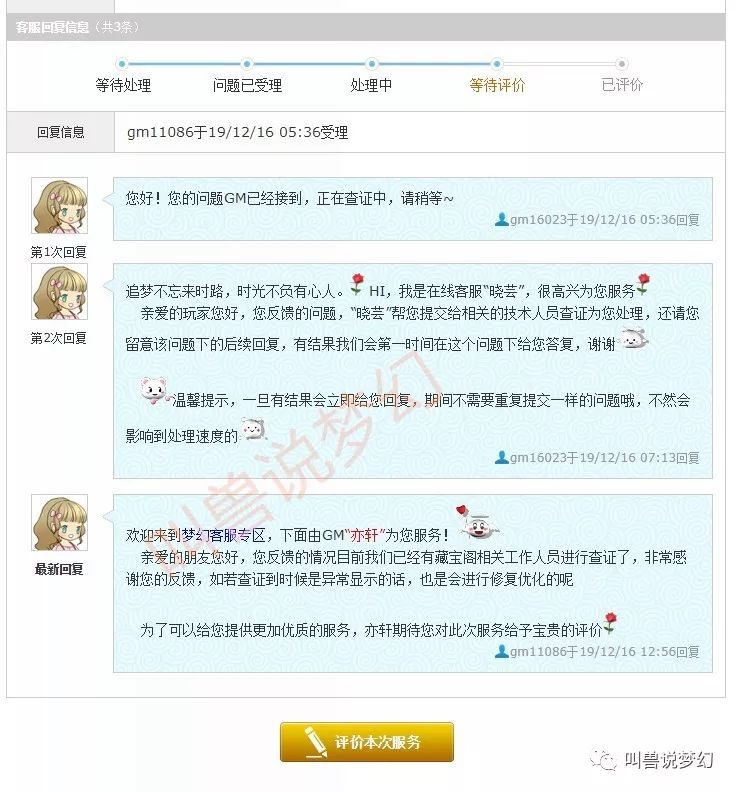Open the avatar of 第2次回复
737x792 pixels.
60,291
